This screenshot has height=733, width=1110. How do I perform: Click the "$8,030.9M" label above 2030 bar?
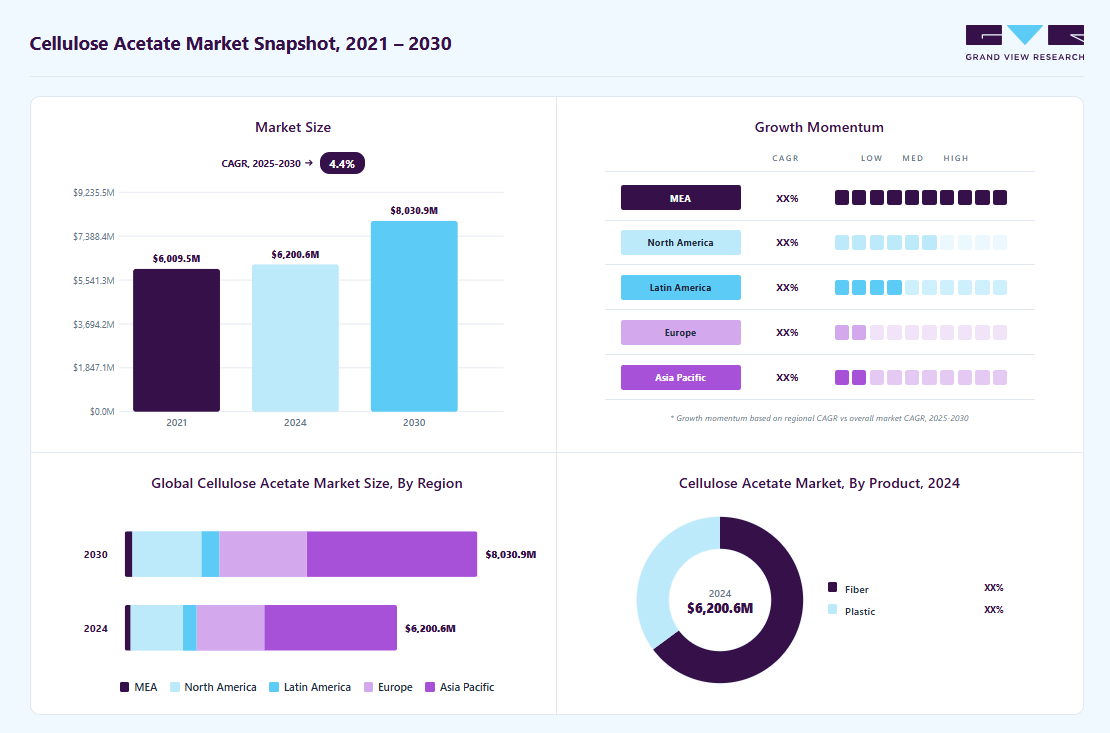tap(414, 210)
